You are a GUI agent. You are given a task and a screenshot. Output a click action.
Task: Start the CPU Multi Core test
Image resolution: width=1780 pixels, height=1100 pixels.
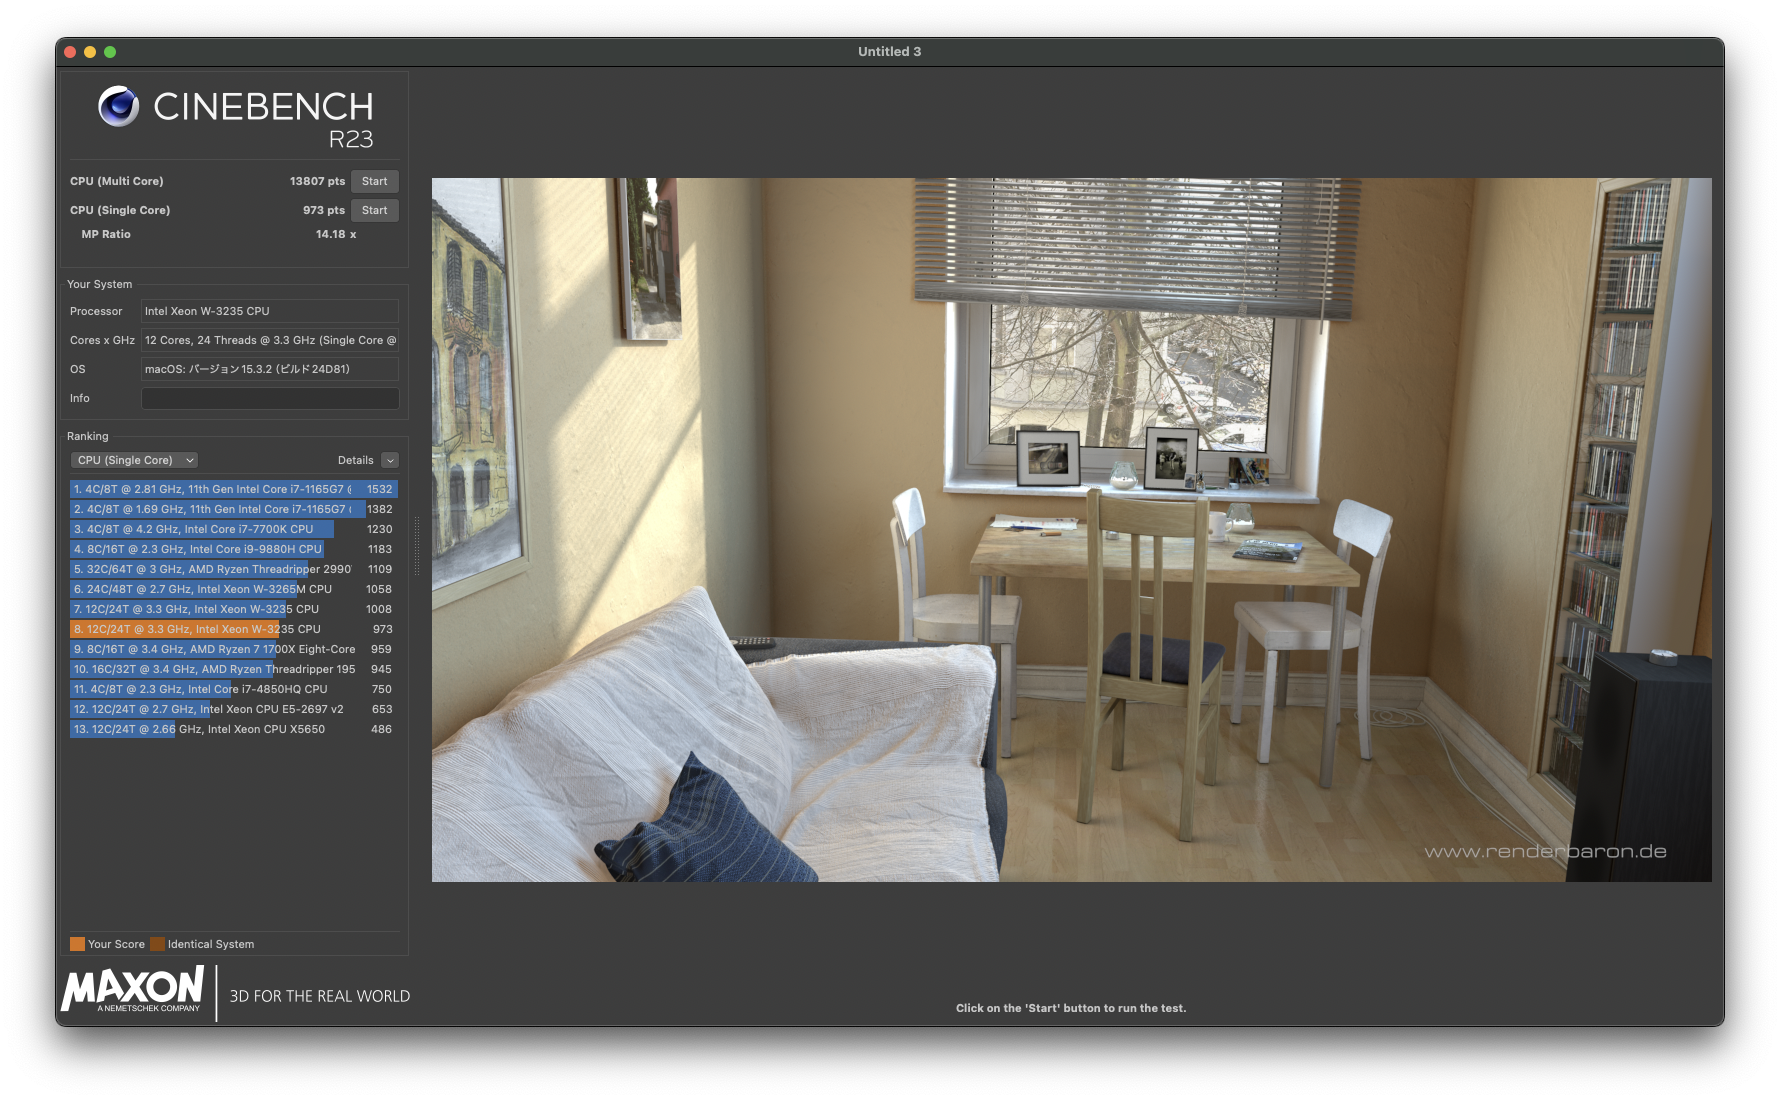click(374, 181)
